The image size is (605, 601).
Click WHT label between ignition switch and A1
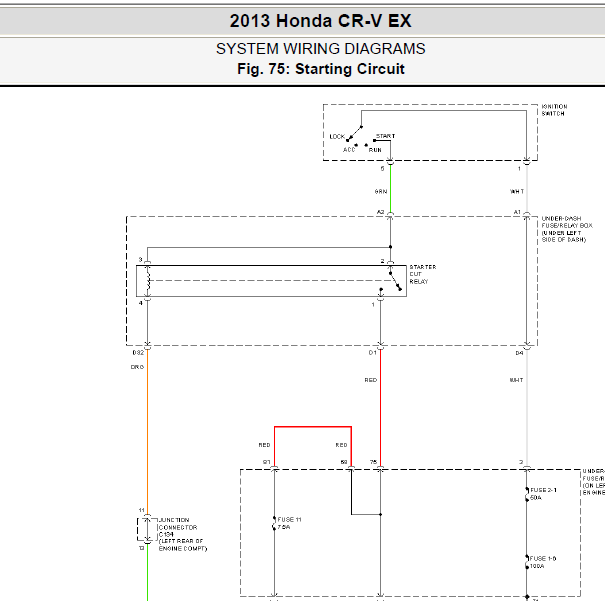517,191
